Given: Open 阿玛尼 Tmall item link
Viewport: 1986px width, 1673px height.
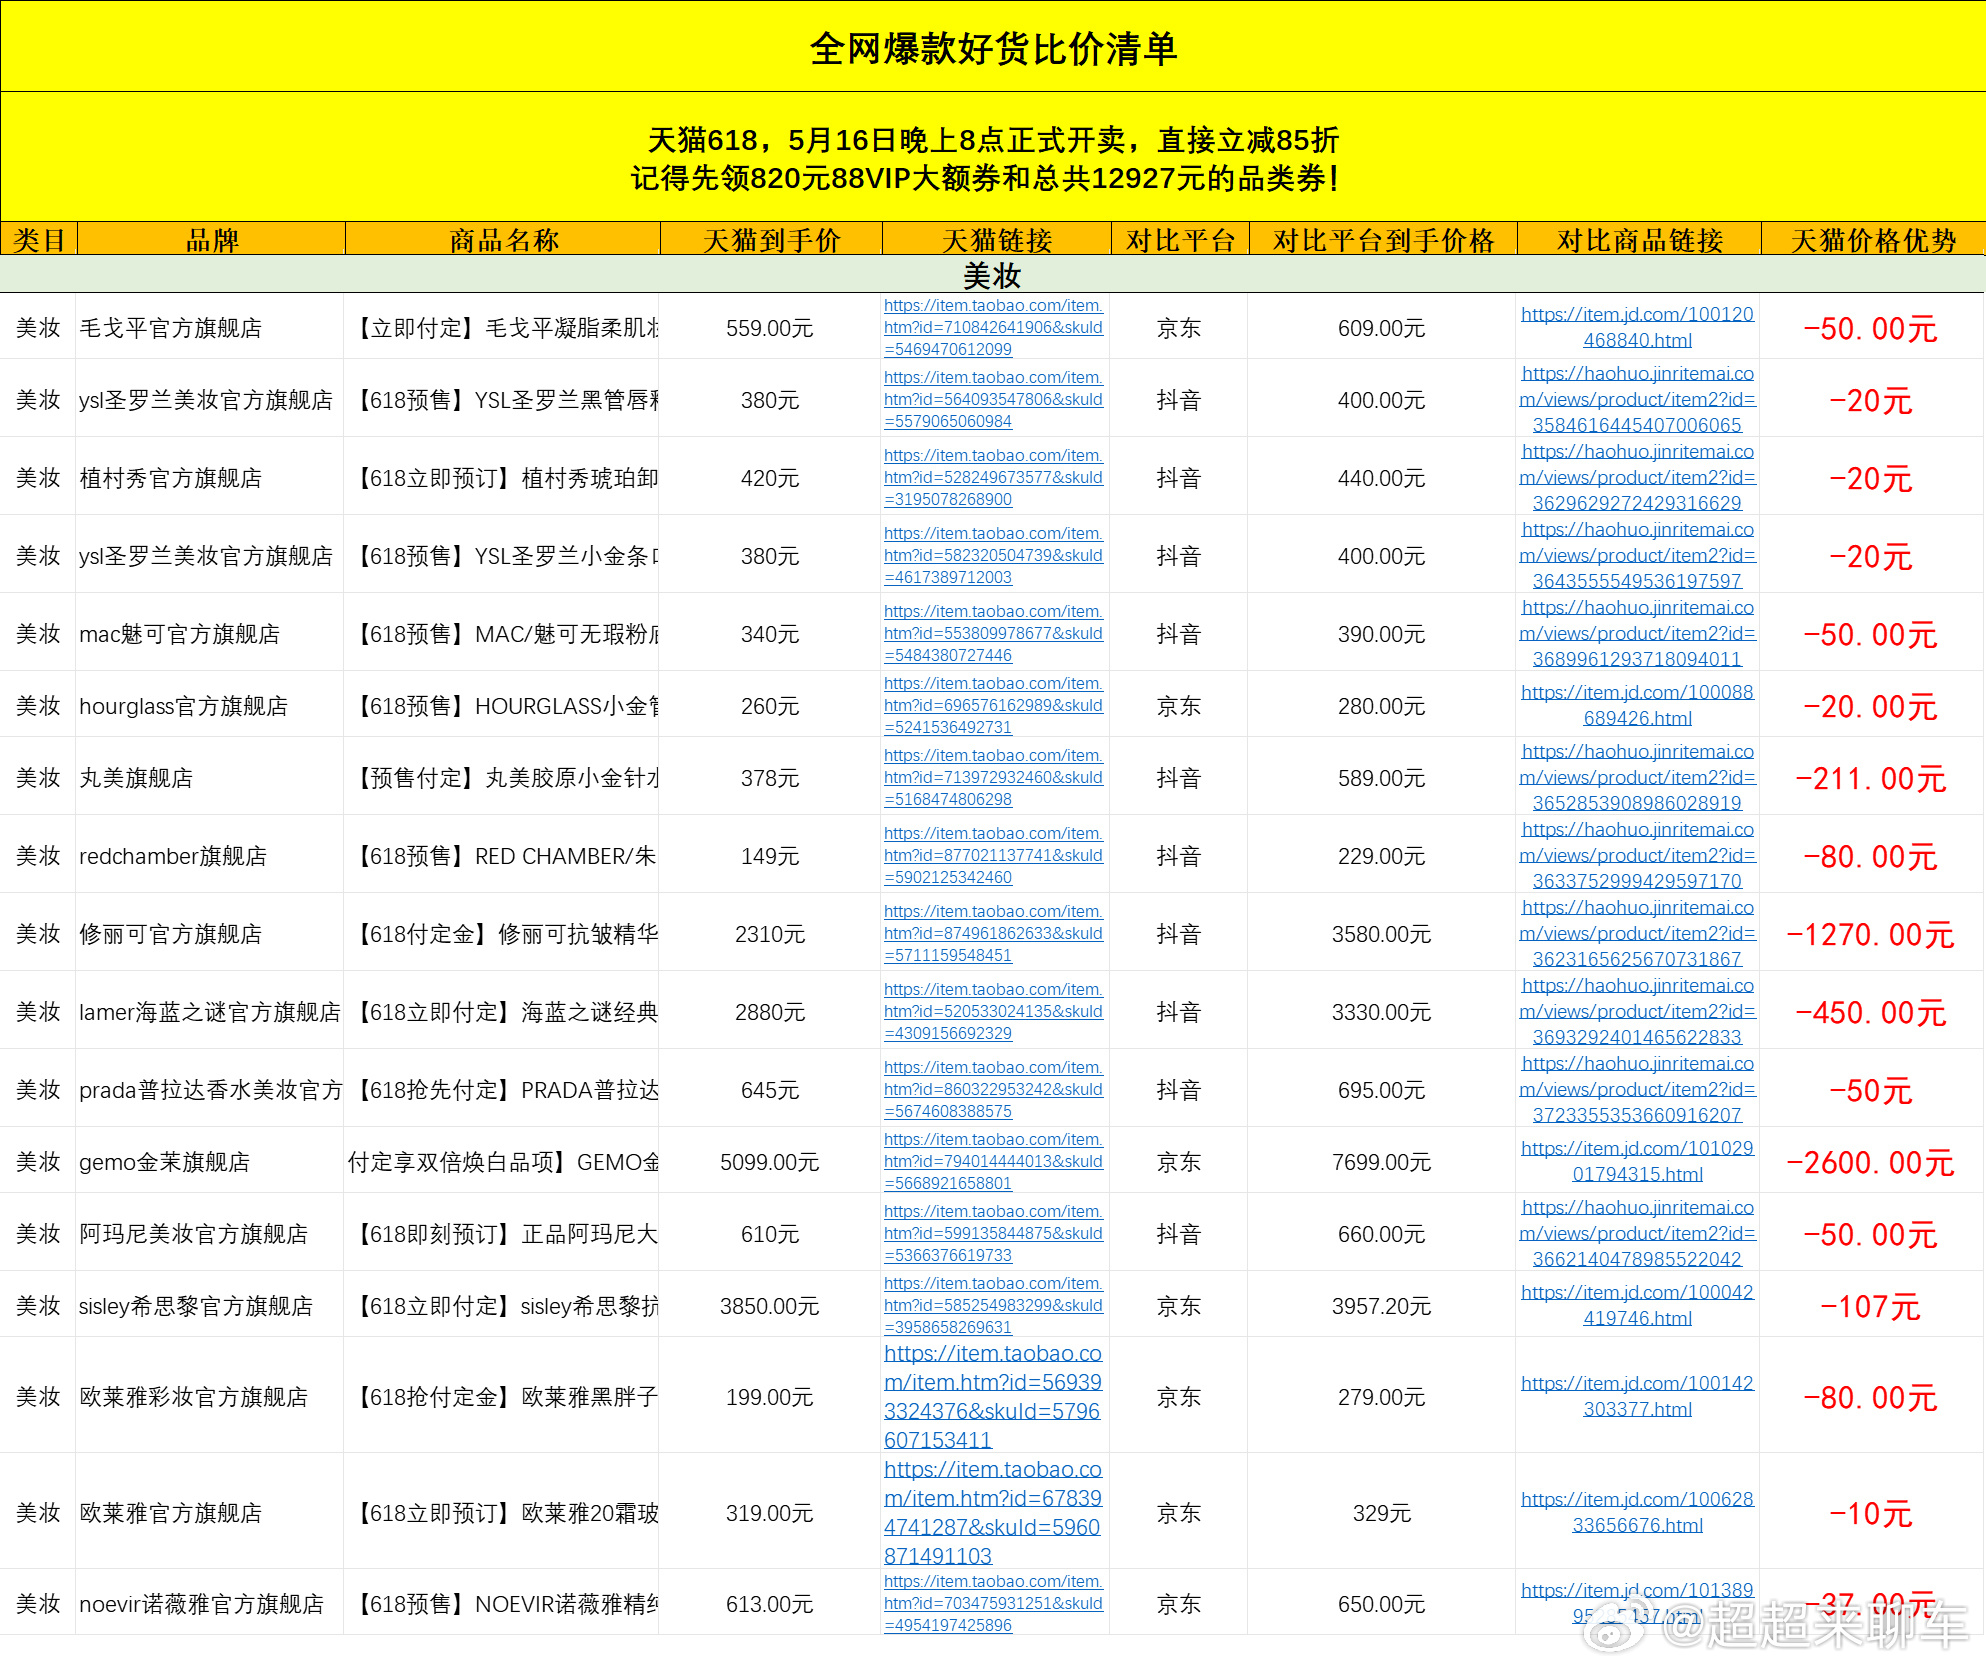Looking at the screenshot, I should coord(993,1233).
